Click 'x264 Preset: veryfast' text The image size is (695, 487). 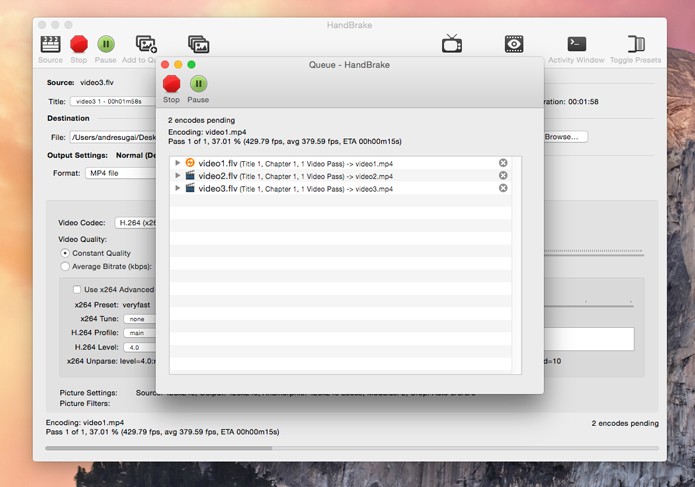(112, 305)
